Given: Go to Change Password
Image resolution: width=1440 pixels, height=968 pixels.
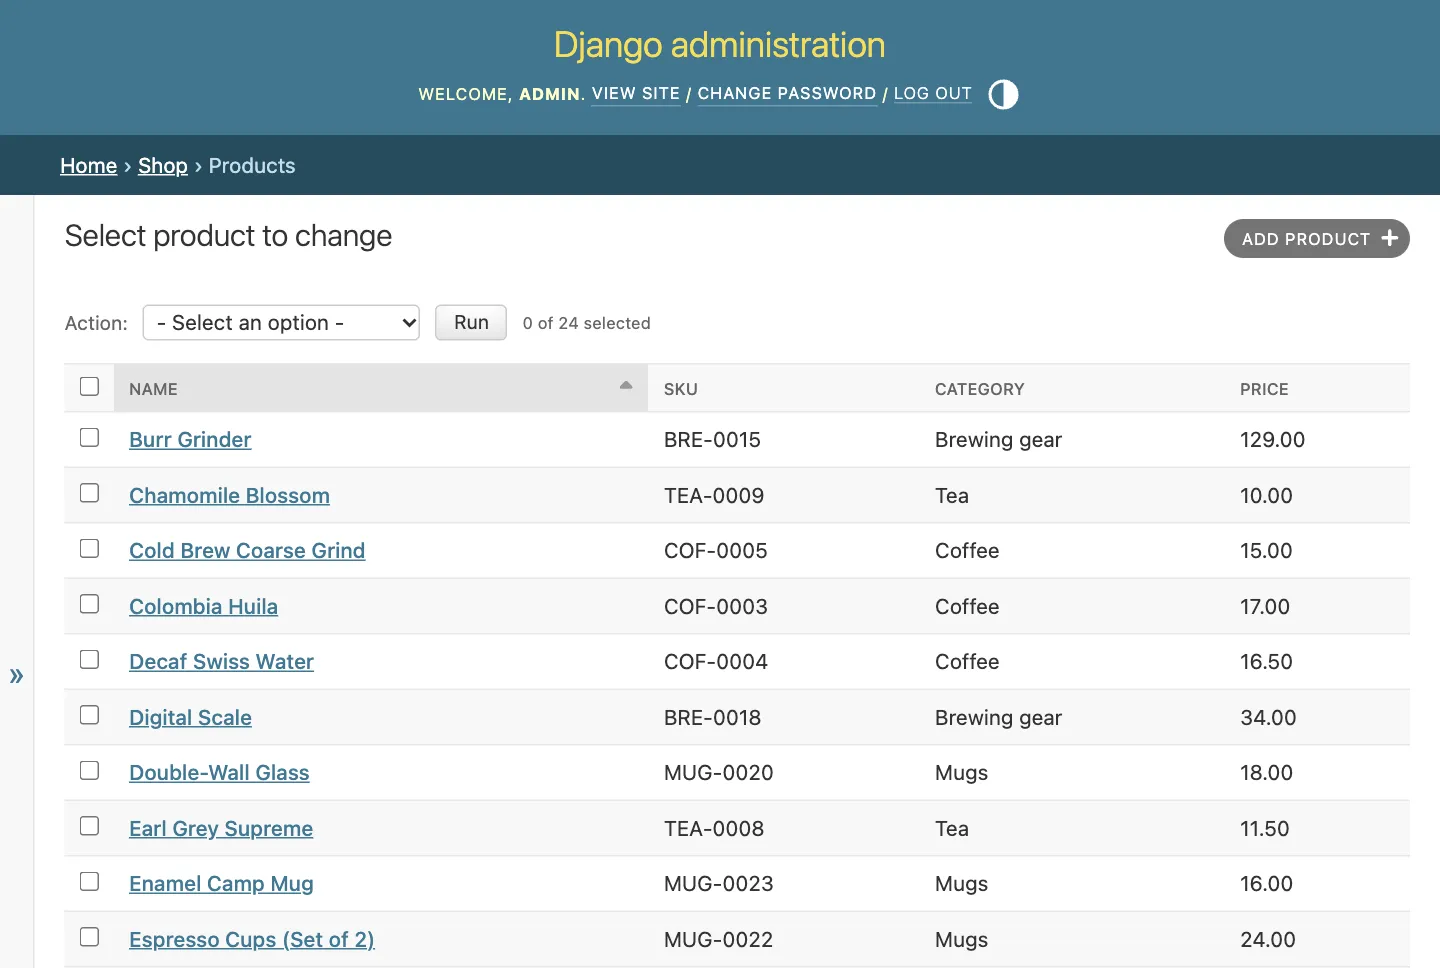Looking at the screenshot, I should click(x=787, y=94).
